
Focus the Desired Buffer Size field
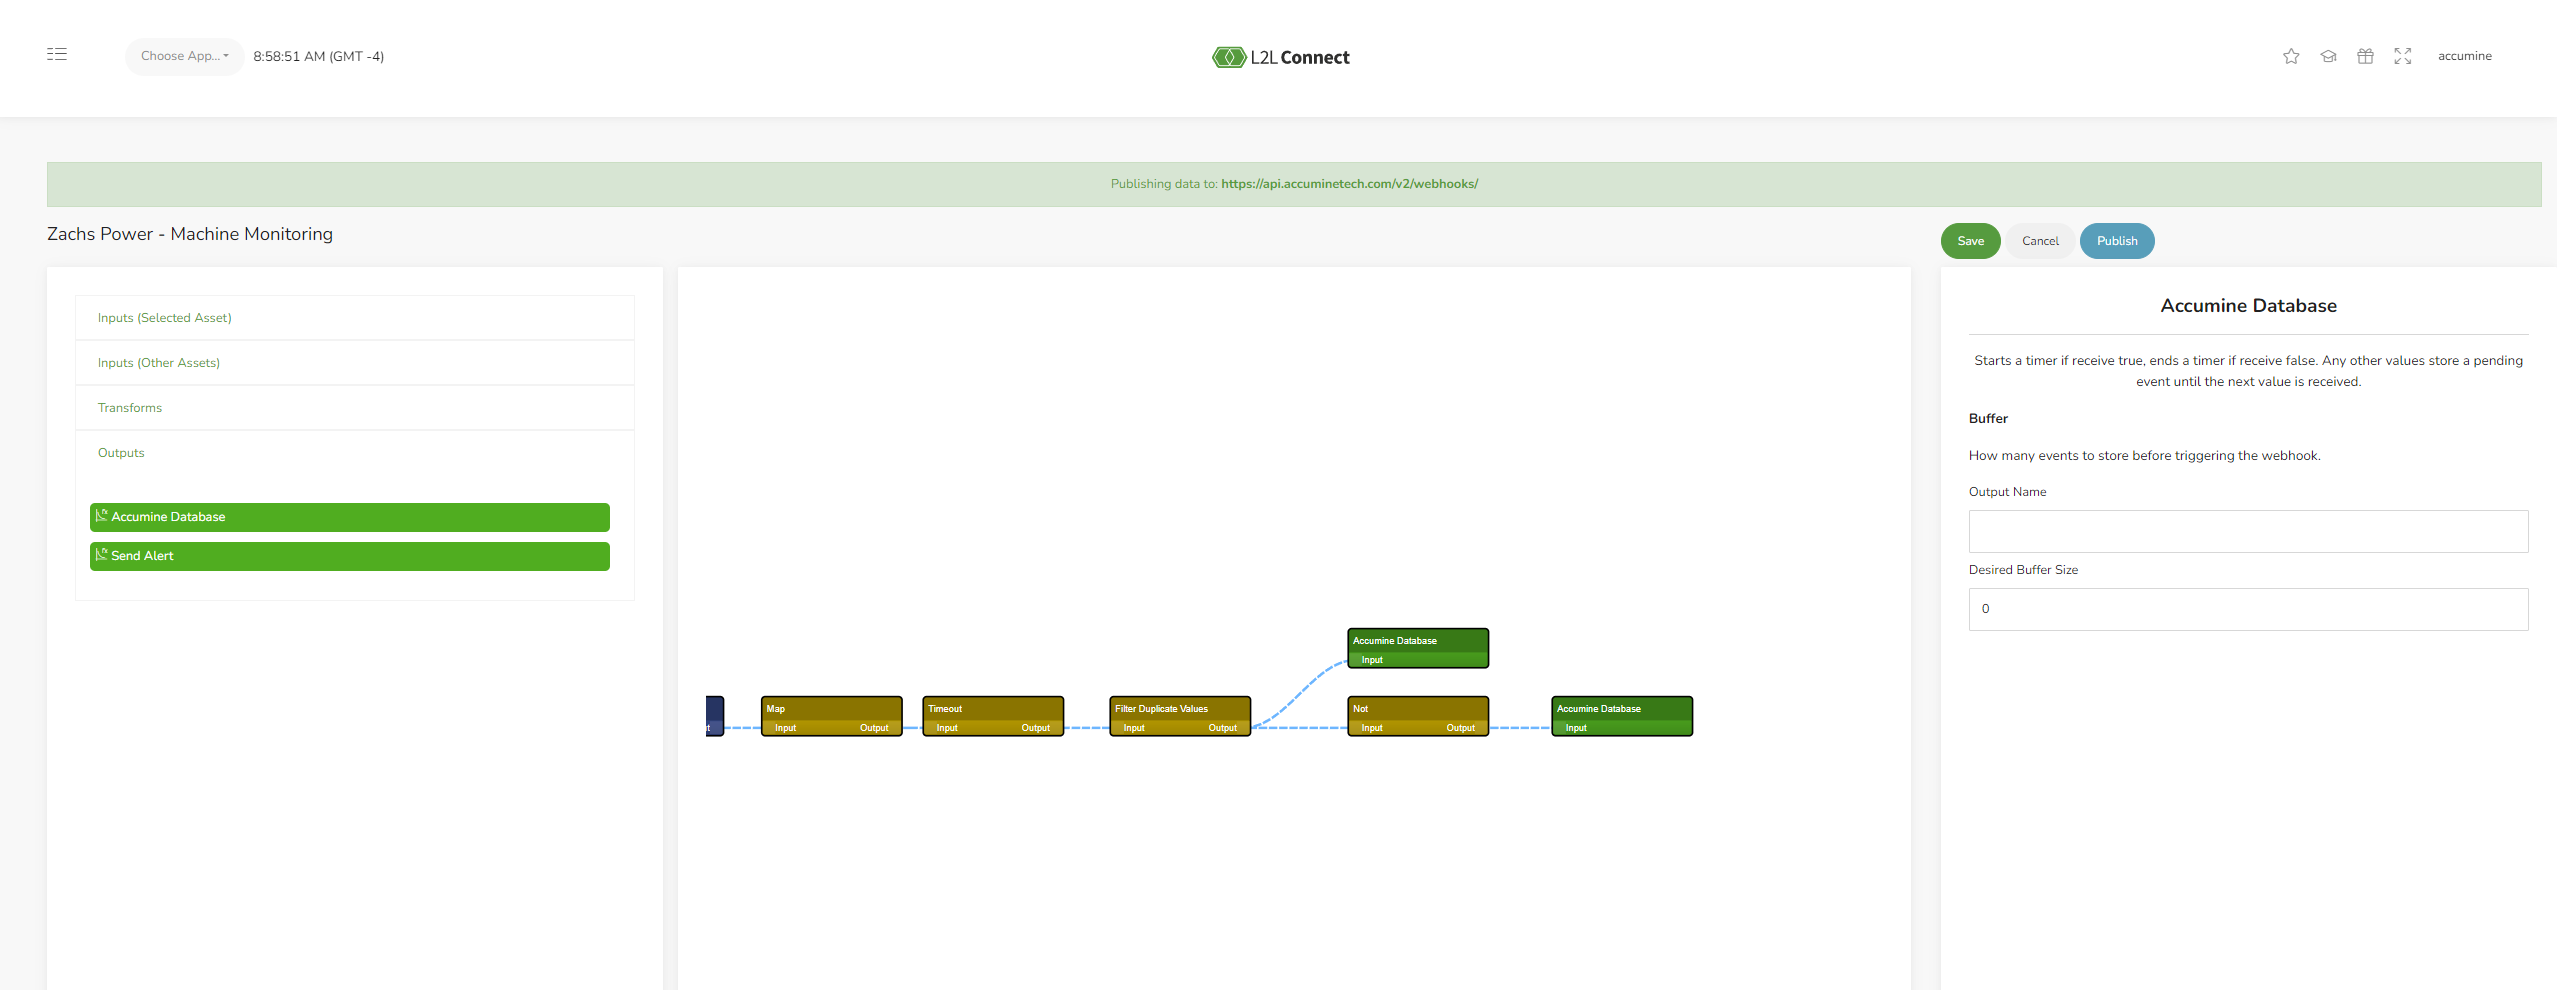(2248, 609)
